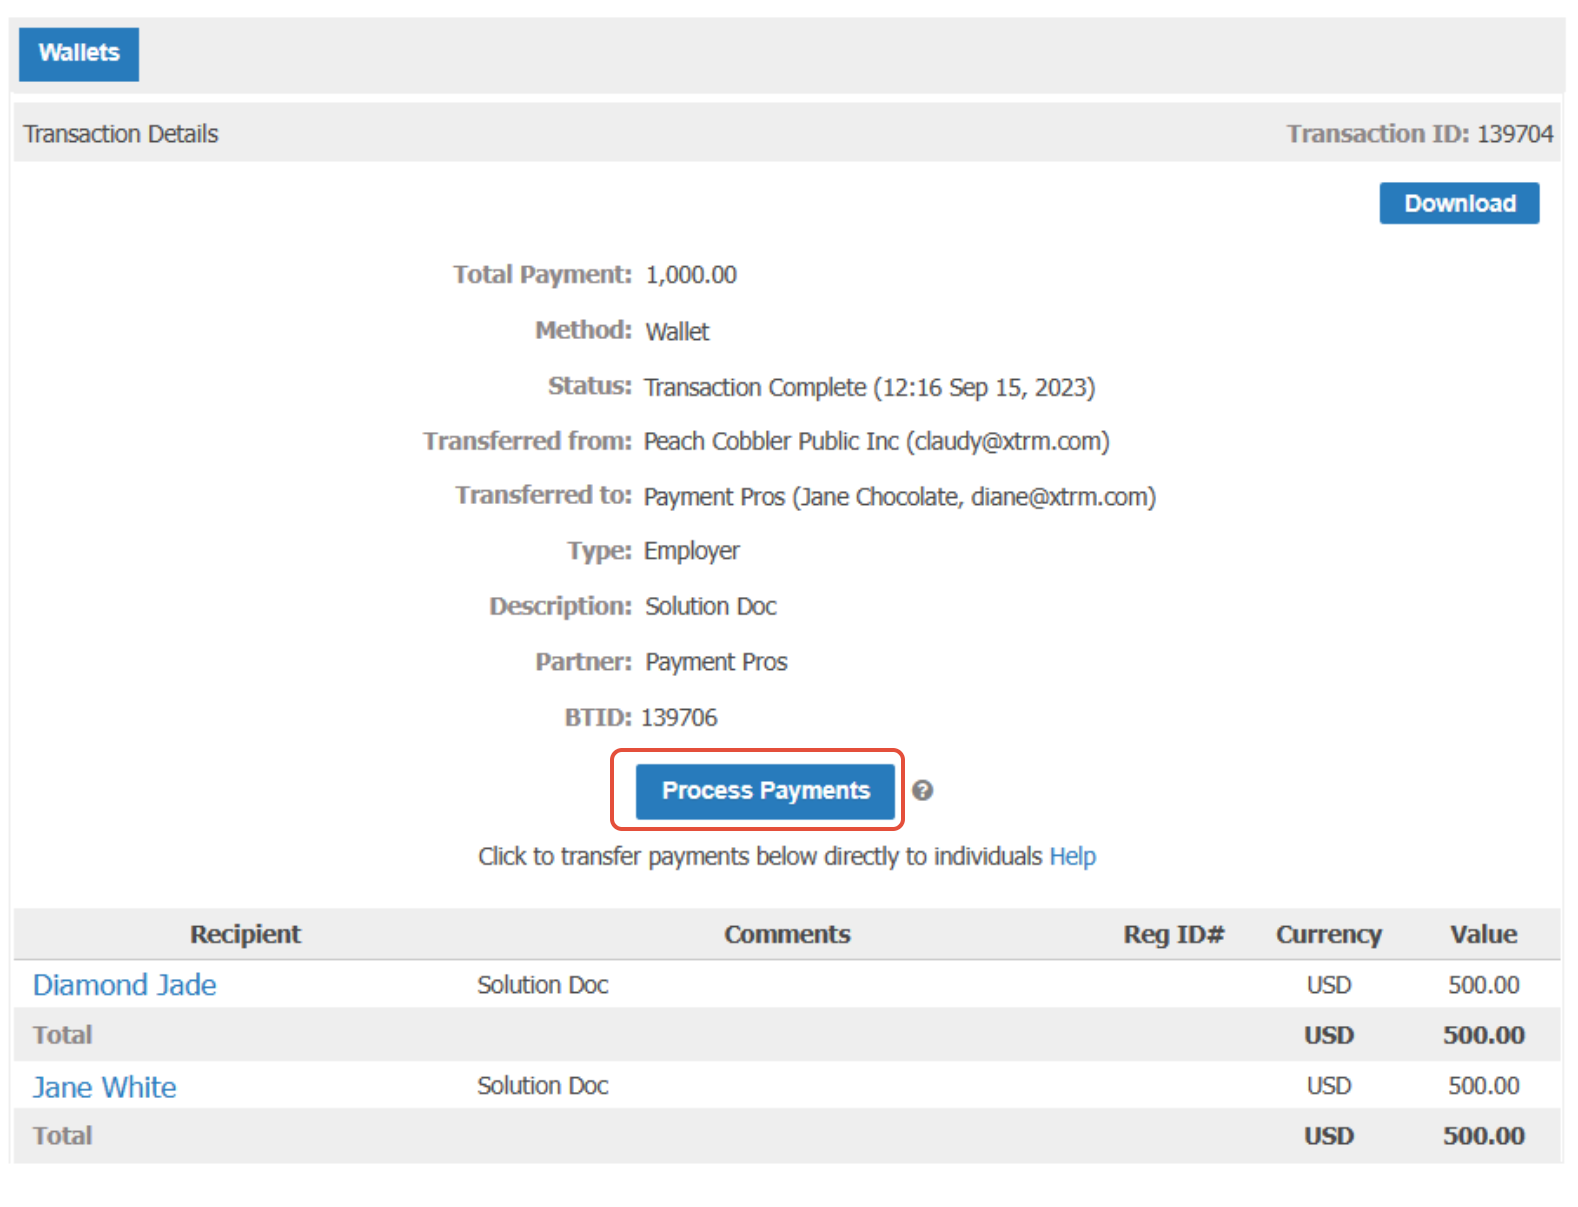This screenshot has width=1578, height=1207.
Task: Click the Type value Employer
Action: pos(692,551)
